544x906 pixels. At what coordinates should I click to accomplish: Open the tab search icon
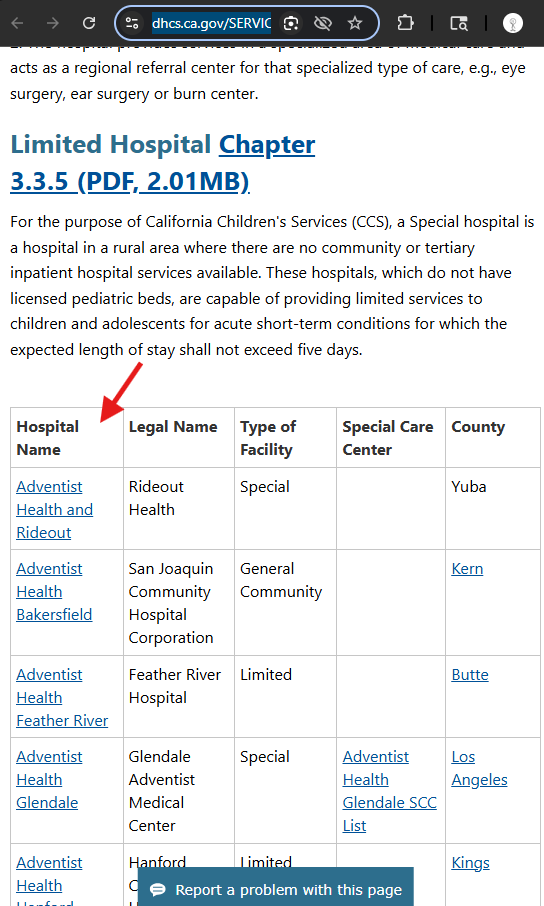tap(459, 23)
